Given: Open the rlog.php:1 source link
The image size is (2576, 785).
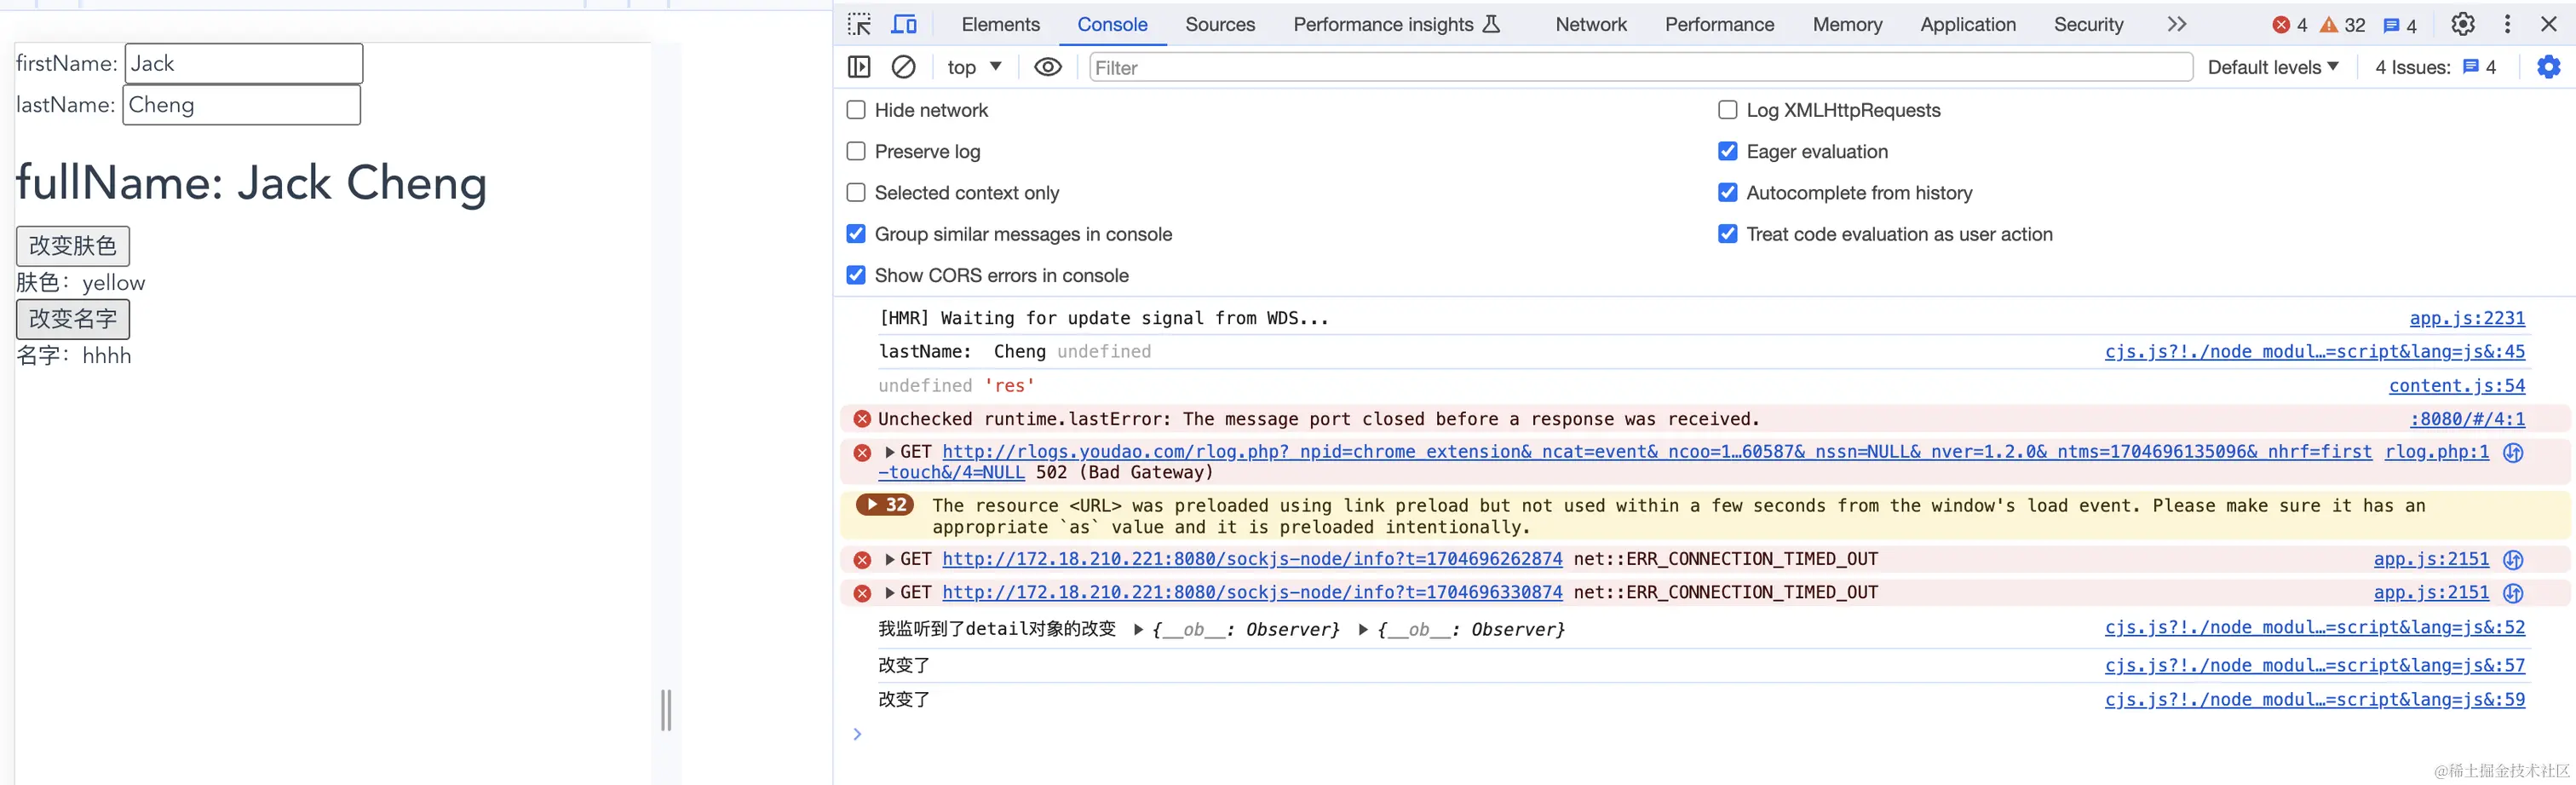Looking at the screenshot, I should [x=2437, y=452].
